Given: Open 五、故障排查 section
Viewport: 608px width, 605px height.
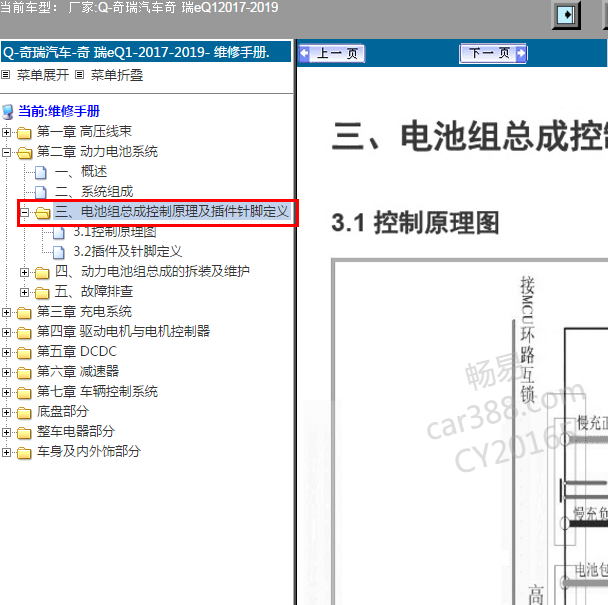Looking at the screenshot, I should (x=94, y=291).
